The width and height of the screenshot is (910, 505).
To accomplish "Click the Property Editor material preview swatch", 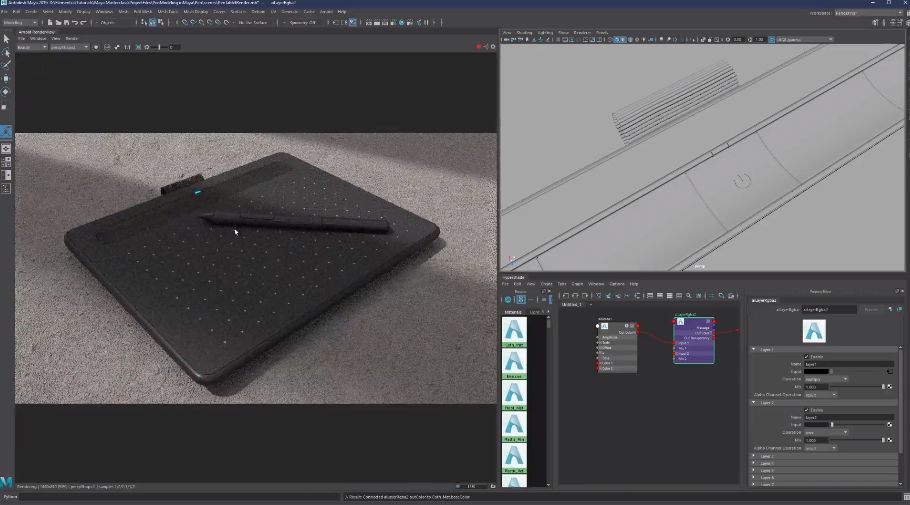I will click(814, 331).
